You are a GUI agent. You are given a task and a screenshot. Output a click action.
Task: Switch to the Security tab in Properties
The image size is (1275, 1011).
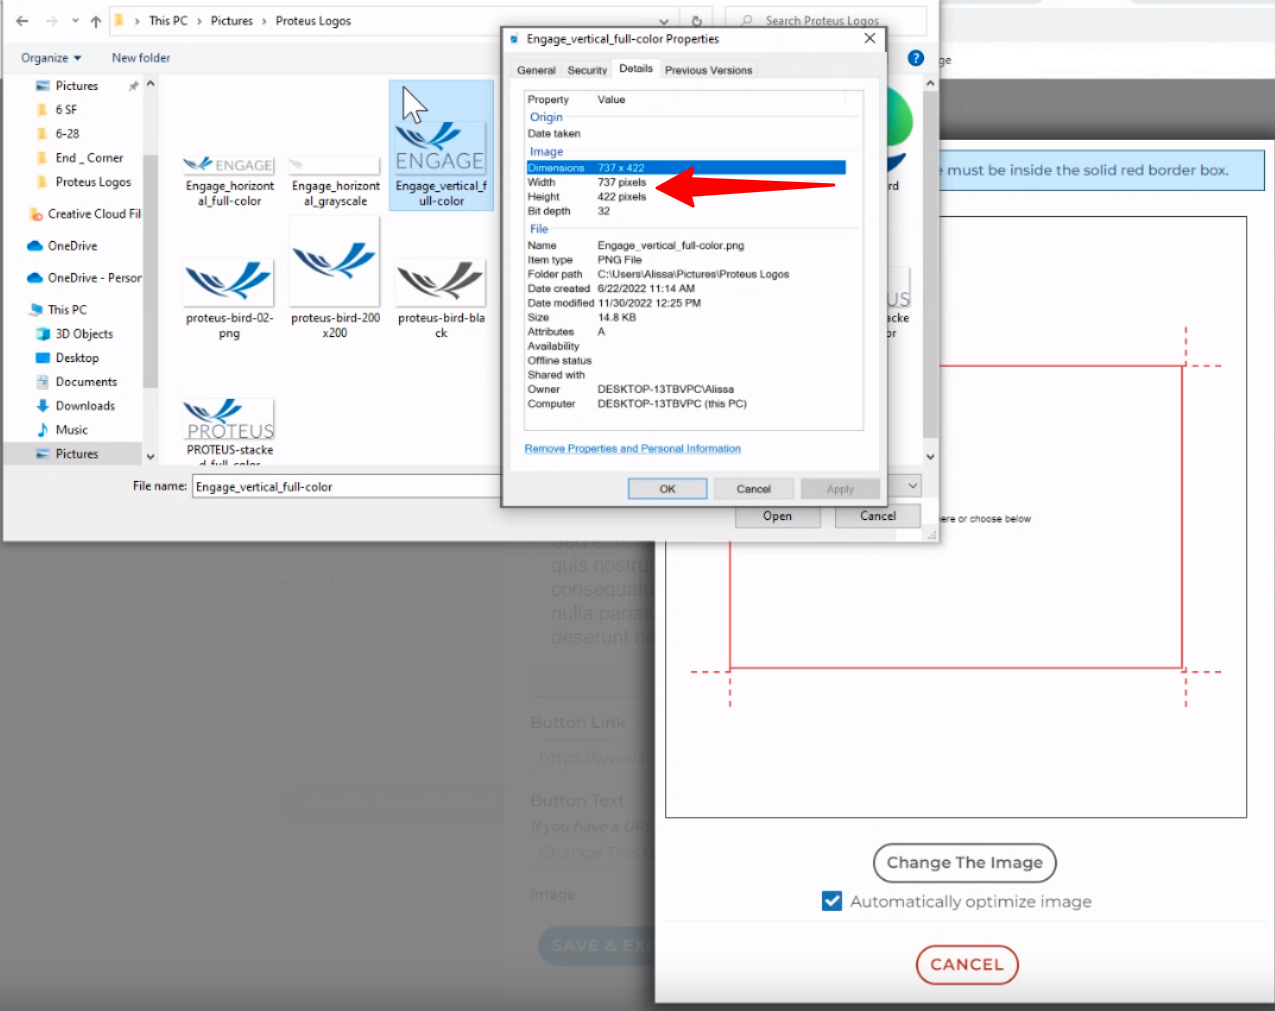click(x=587, y=70)
